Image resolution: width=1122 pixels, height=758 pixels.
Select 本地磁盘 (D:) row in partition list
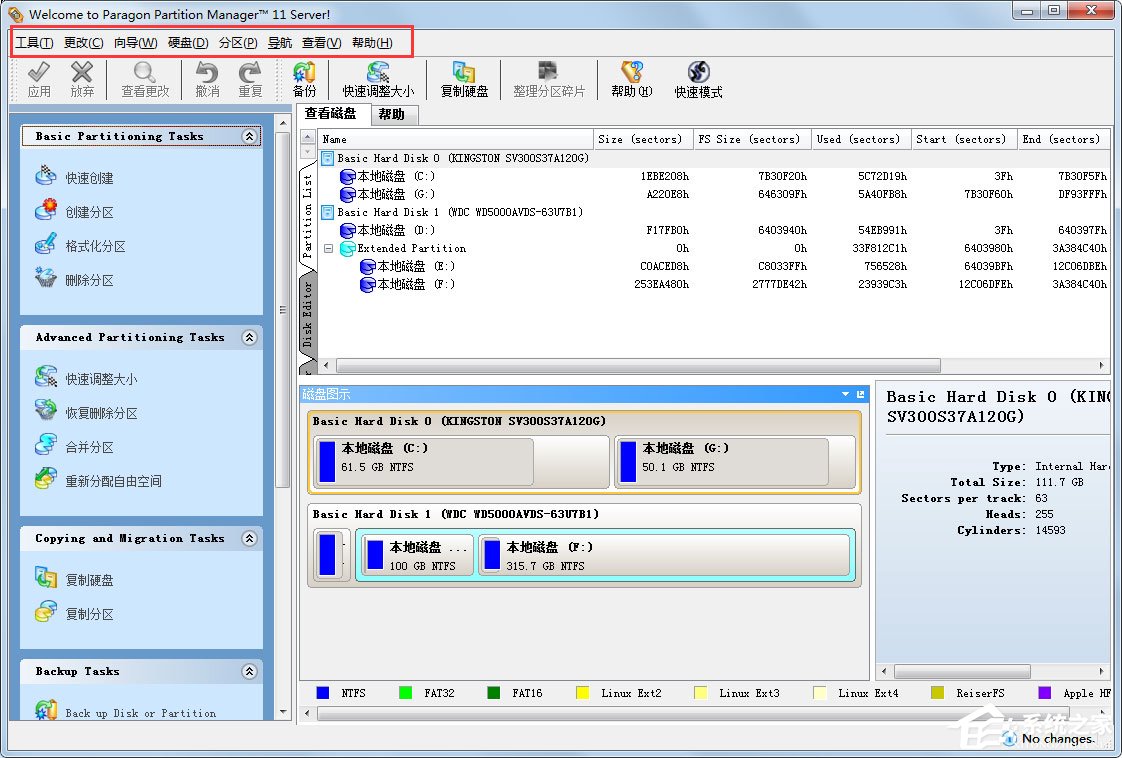[714, 230]
